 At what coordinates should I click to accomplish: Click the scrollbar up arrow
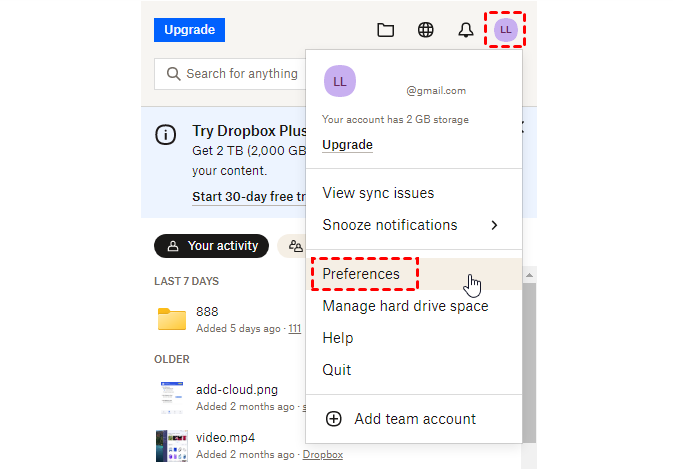pyautogui.click(x=529, y=275)
